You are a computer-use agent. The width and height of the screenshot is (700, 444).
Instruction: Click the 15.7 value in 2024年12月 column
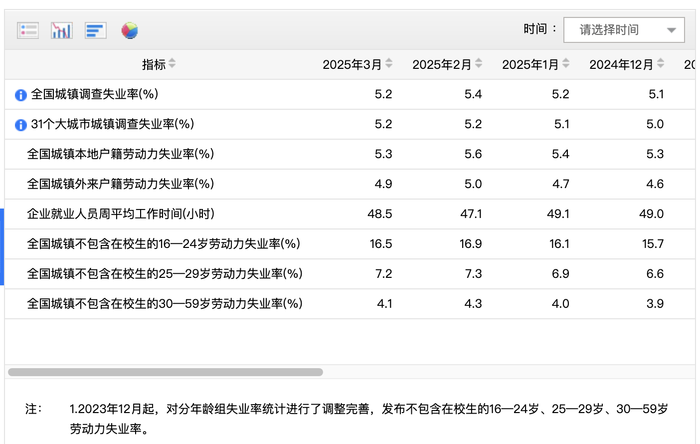pos(653,244)
